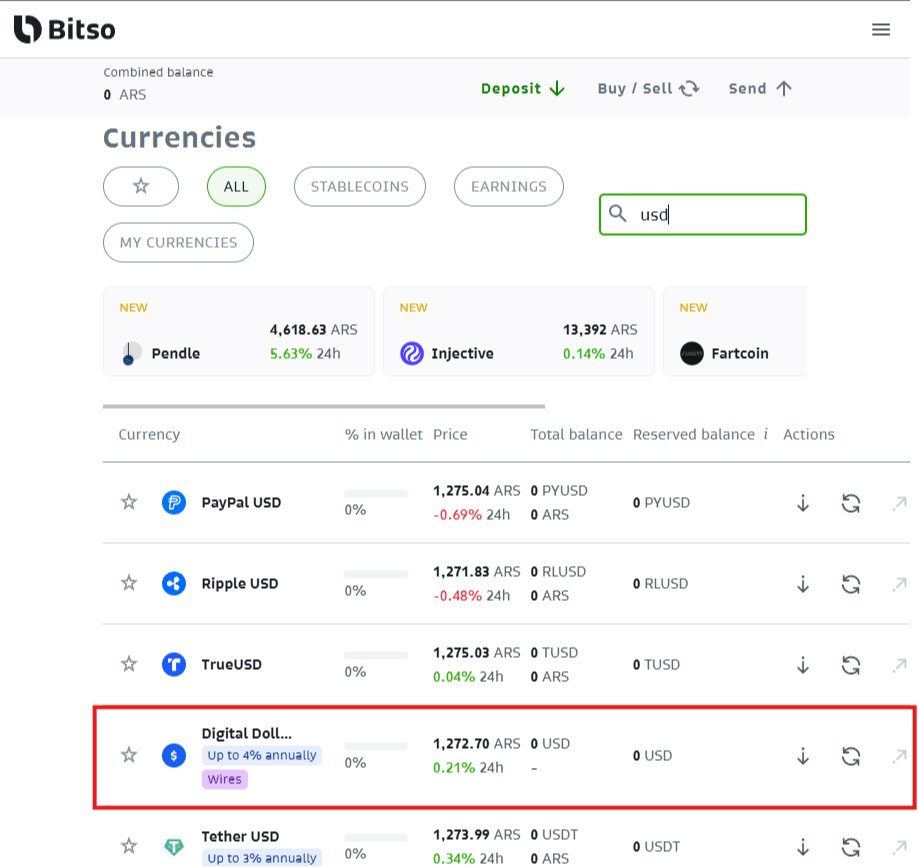Select the MY CURRENCIES filter chip

pos(179,242)
